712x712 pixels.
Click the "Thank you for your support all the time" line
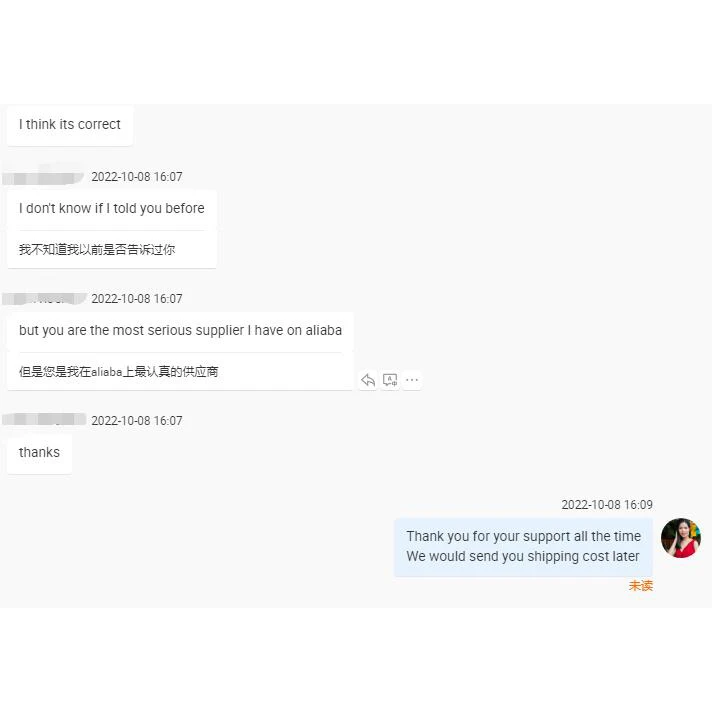pyautogui.click(x=524, y=536)
